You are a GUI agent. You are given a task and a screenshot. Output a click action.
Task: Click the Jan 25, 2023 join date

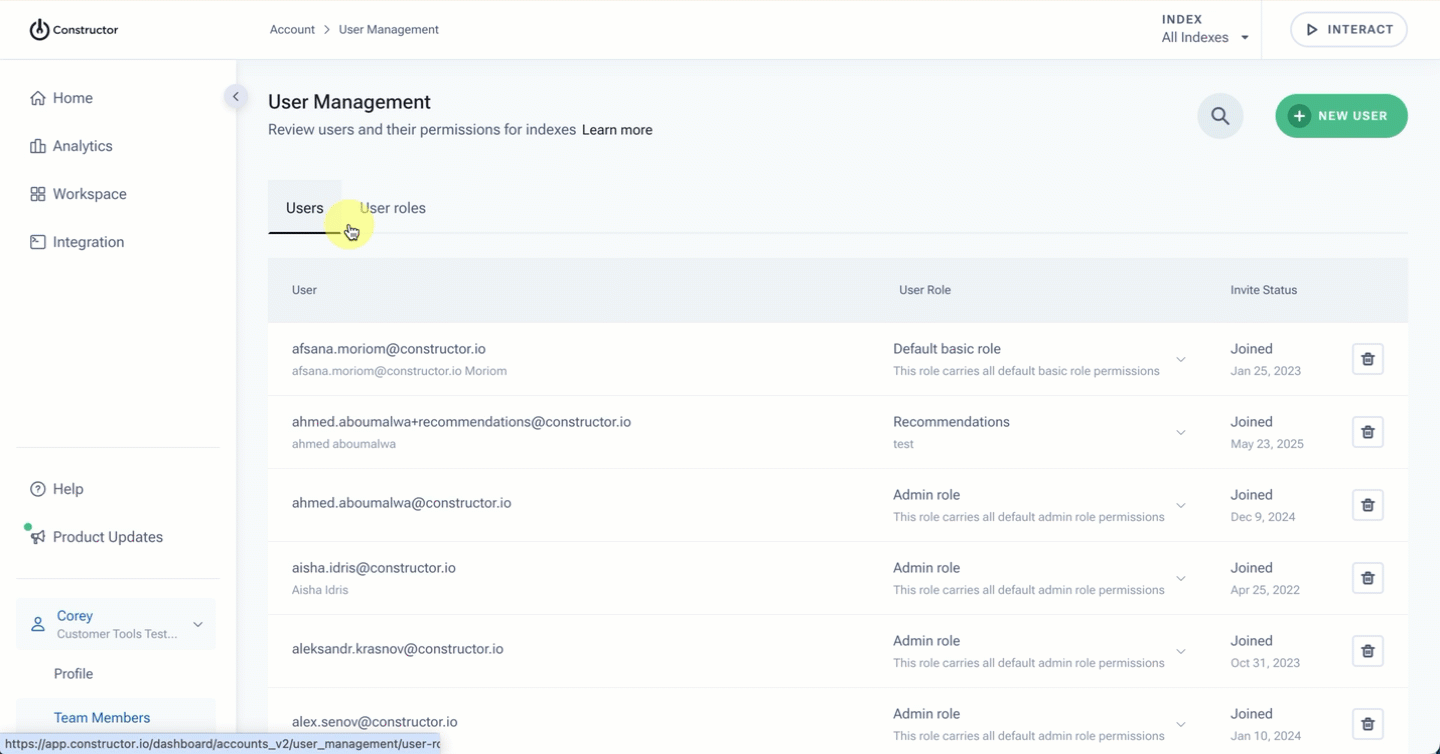click(1265, 371)
